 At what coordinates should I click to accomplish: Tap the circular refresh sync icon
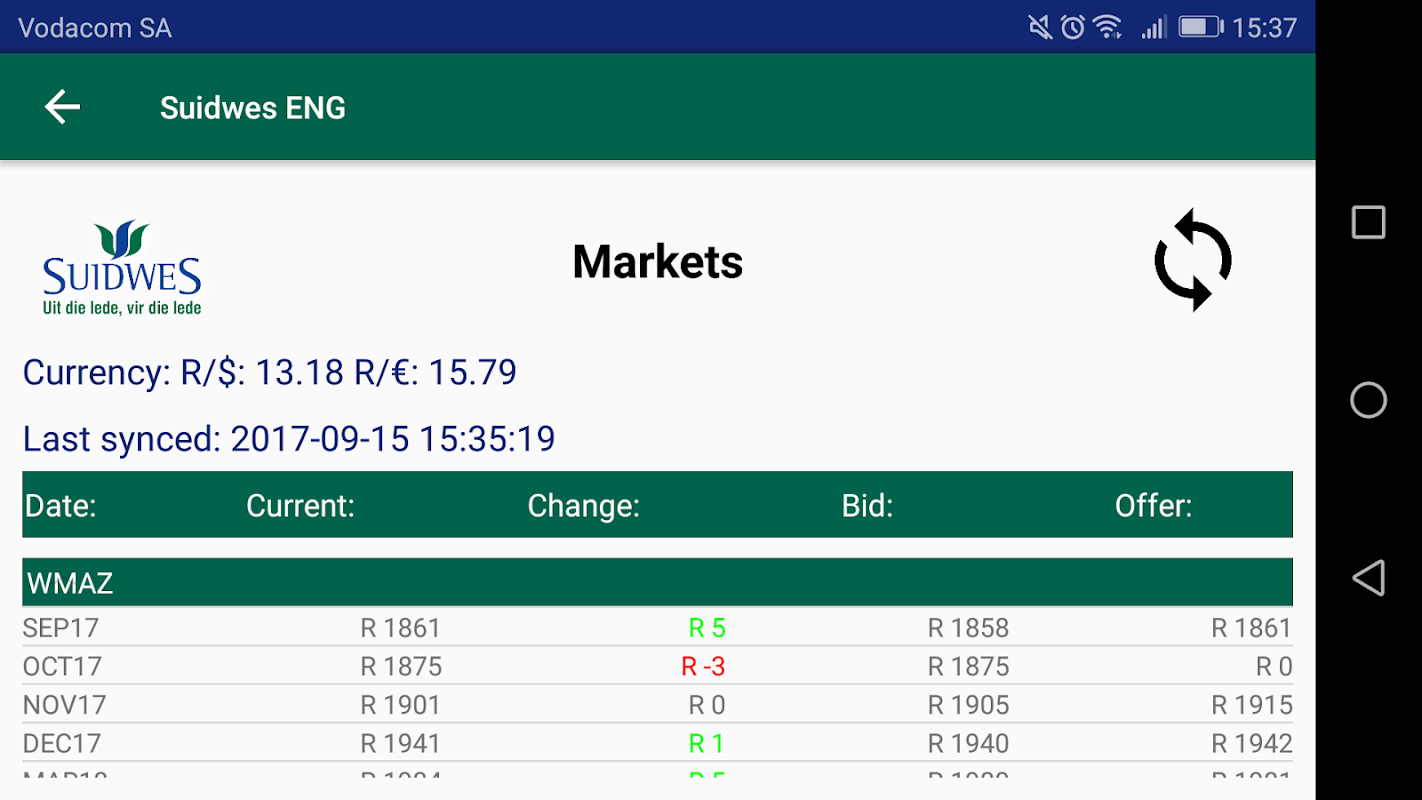tap(1192, 260)
